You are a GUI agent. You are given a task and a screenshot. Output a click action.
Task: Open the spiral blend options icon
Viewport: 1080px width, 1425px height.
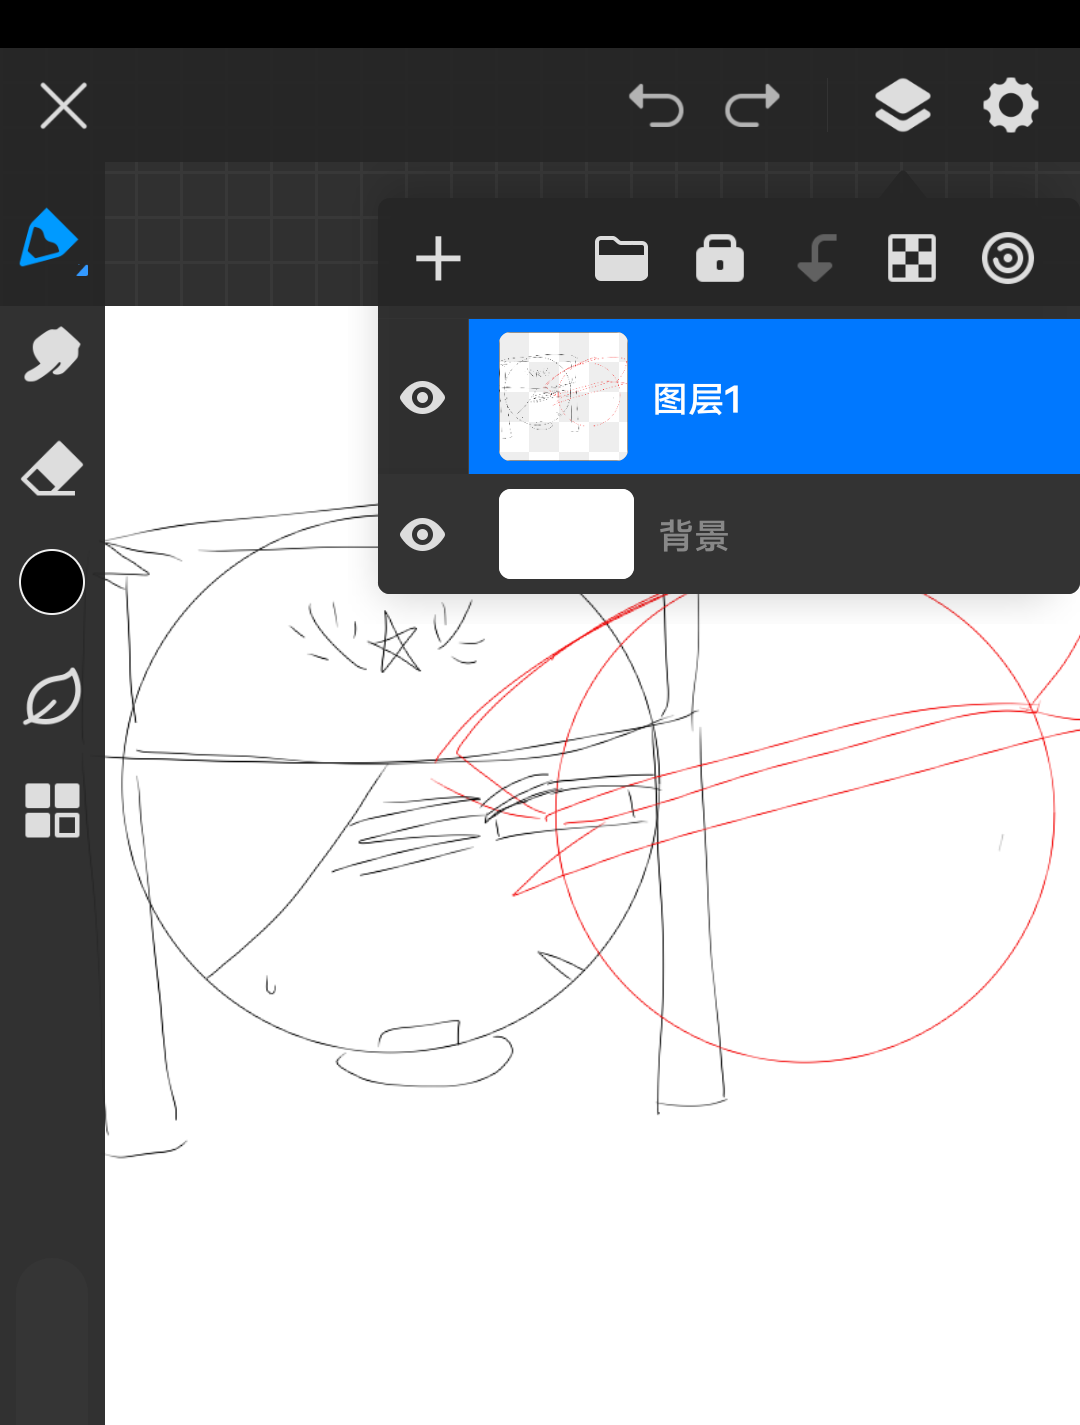coord(1007,259)
